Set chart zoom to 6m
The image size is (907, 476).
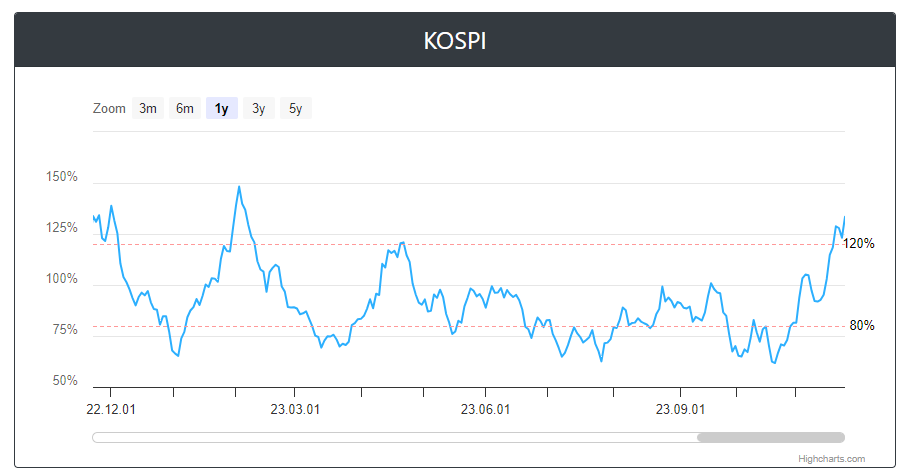coord(185,109)
